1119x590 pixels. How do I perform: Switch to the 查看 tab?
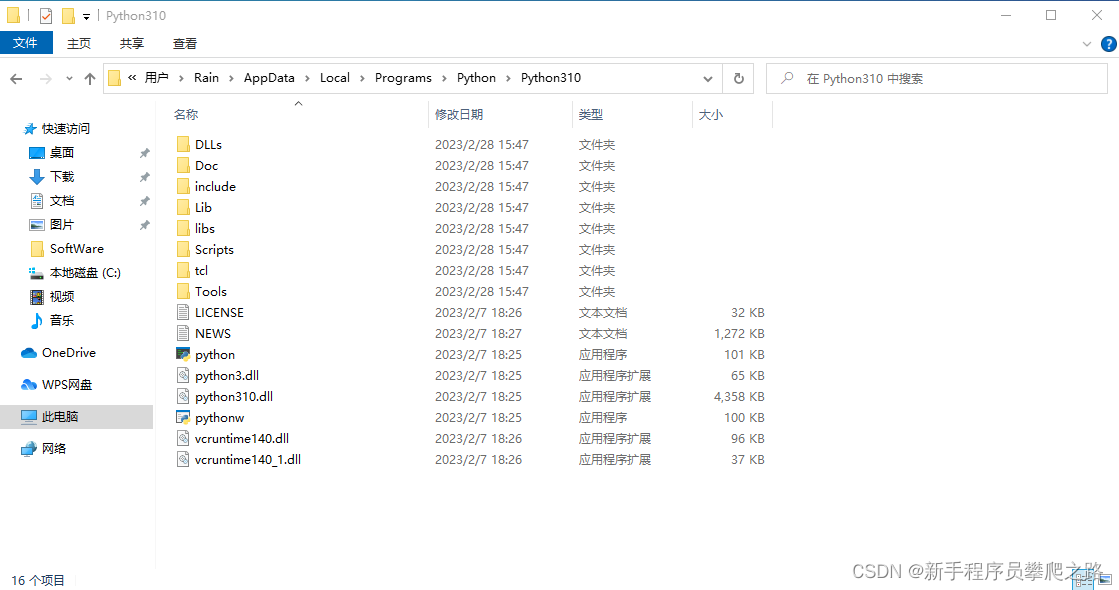tap(185, 43)
